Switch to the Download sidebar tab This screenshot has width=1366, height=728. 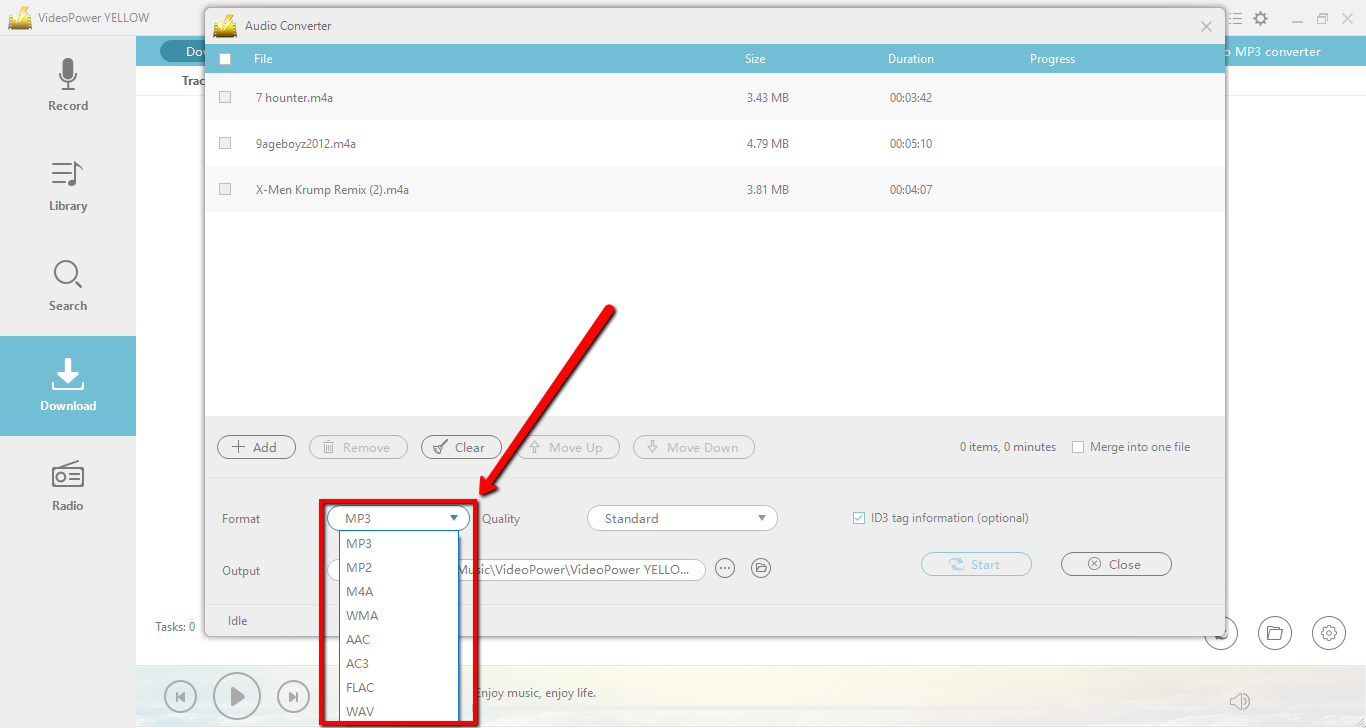click(67, 385)
